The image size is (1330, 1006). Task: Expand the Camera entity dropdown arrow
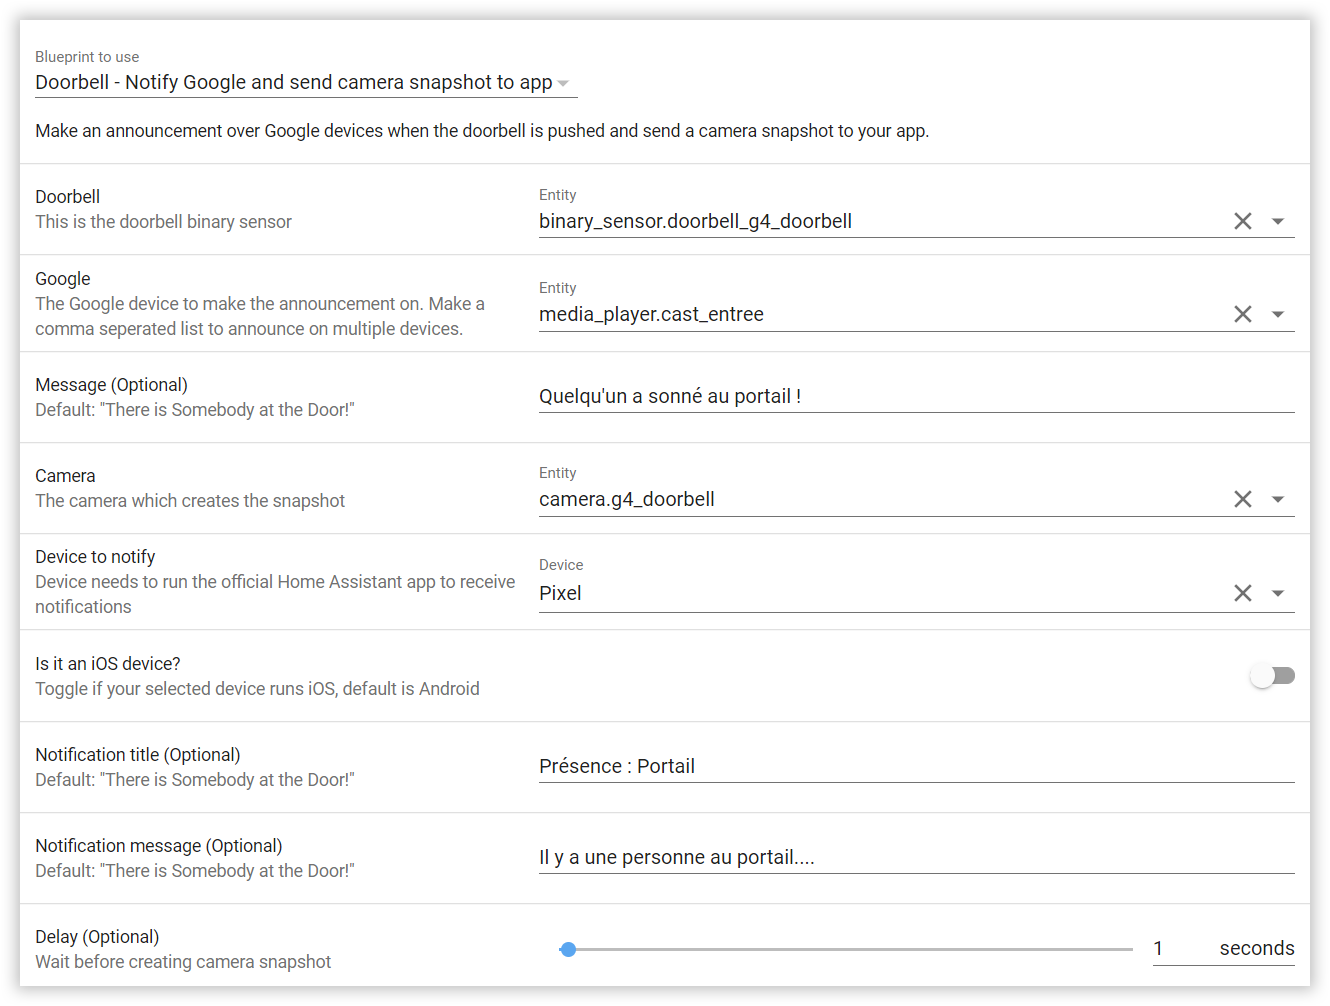tap(1278, 499)
